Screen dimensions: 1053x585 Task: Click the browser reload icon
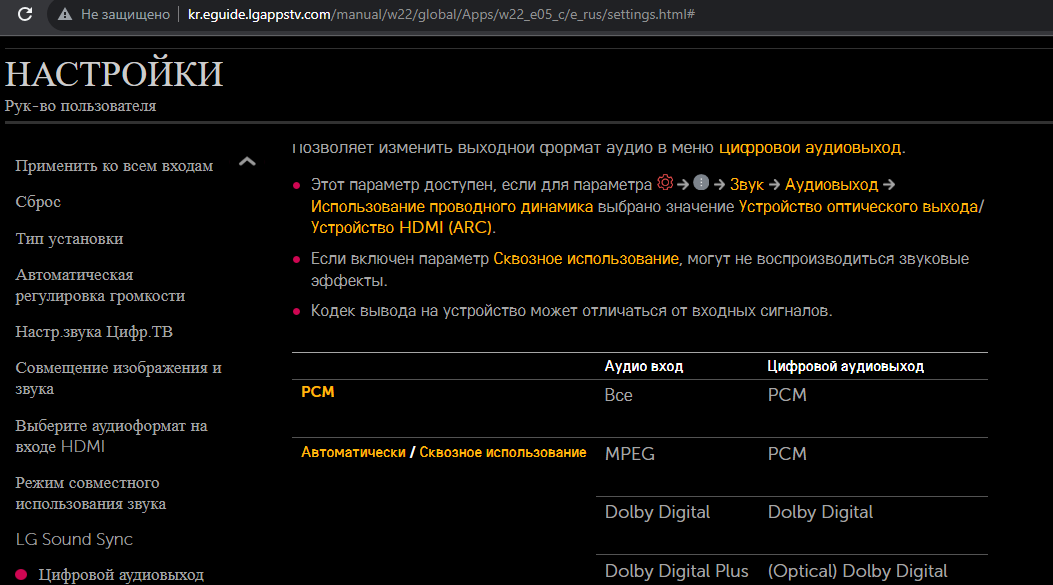[25, 15]
